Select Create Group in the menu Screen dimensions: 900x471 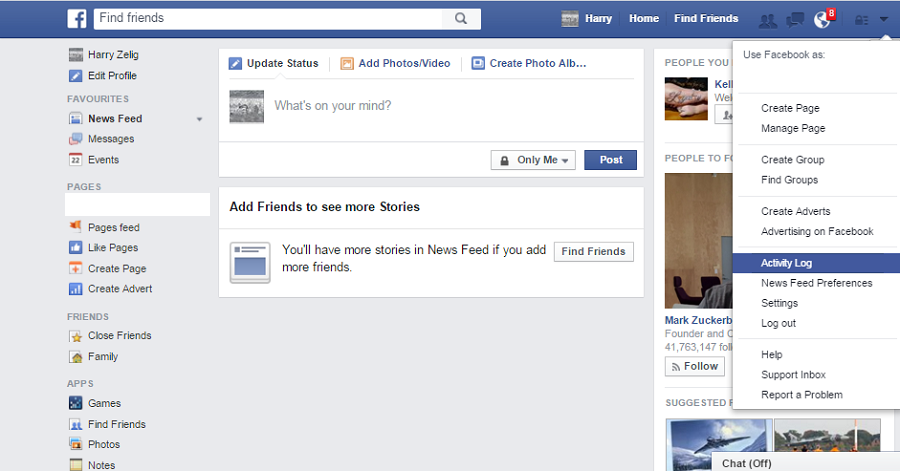point(792,160)
